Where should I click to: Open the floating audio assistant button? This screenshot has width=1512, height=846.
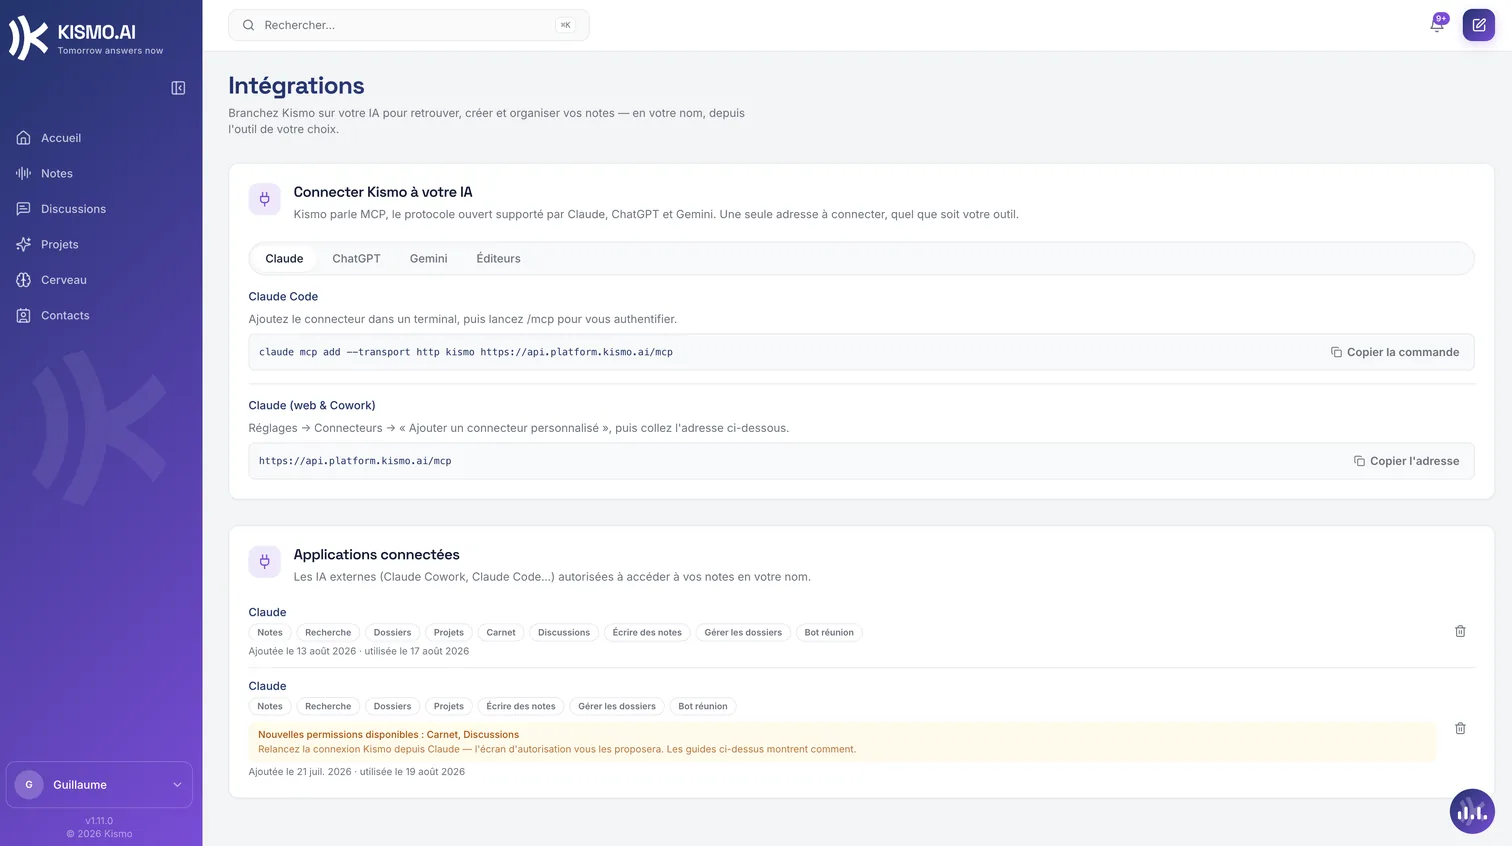click(x=1472, y=811)
